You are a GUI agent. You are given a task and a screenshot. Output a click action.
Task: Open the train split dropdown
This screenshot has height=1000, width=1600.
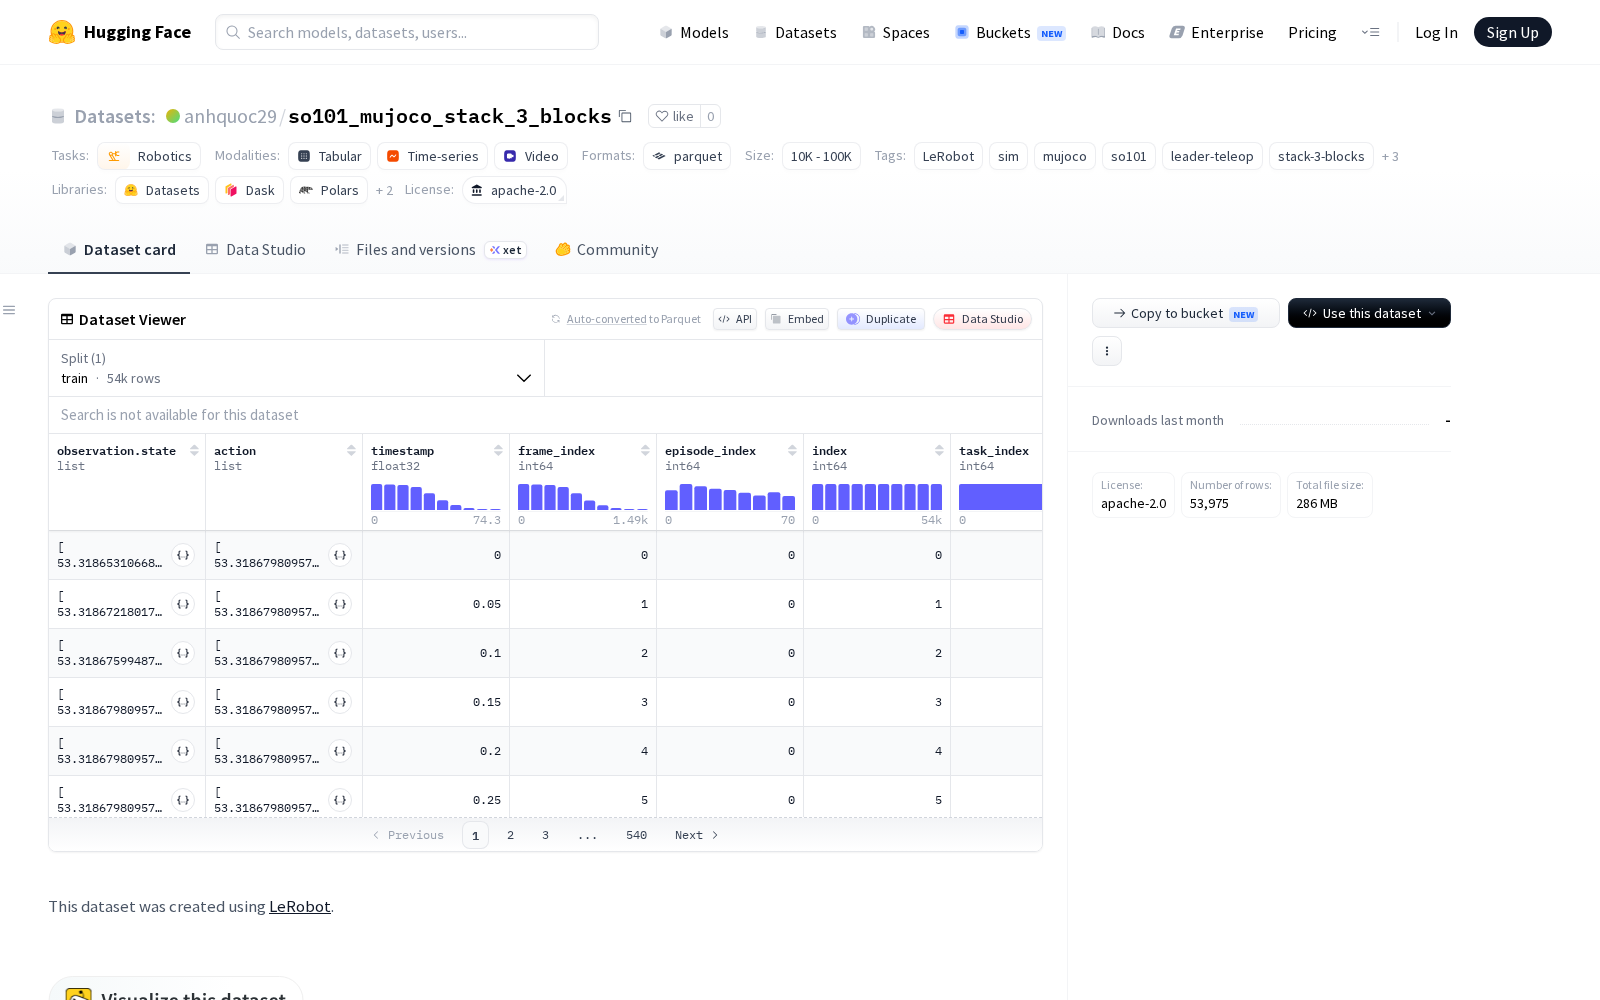297,368
